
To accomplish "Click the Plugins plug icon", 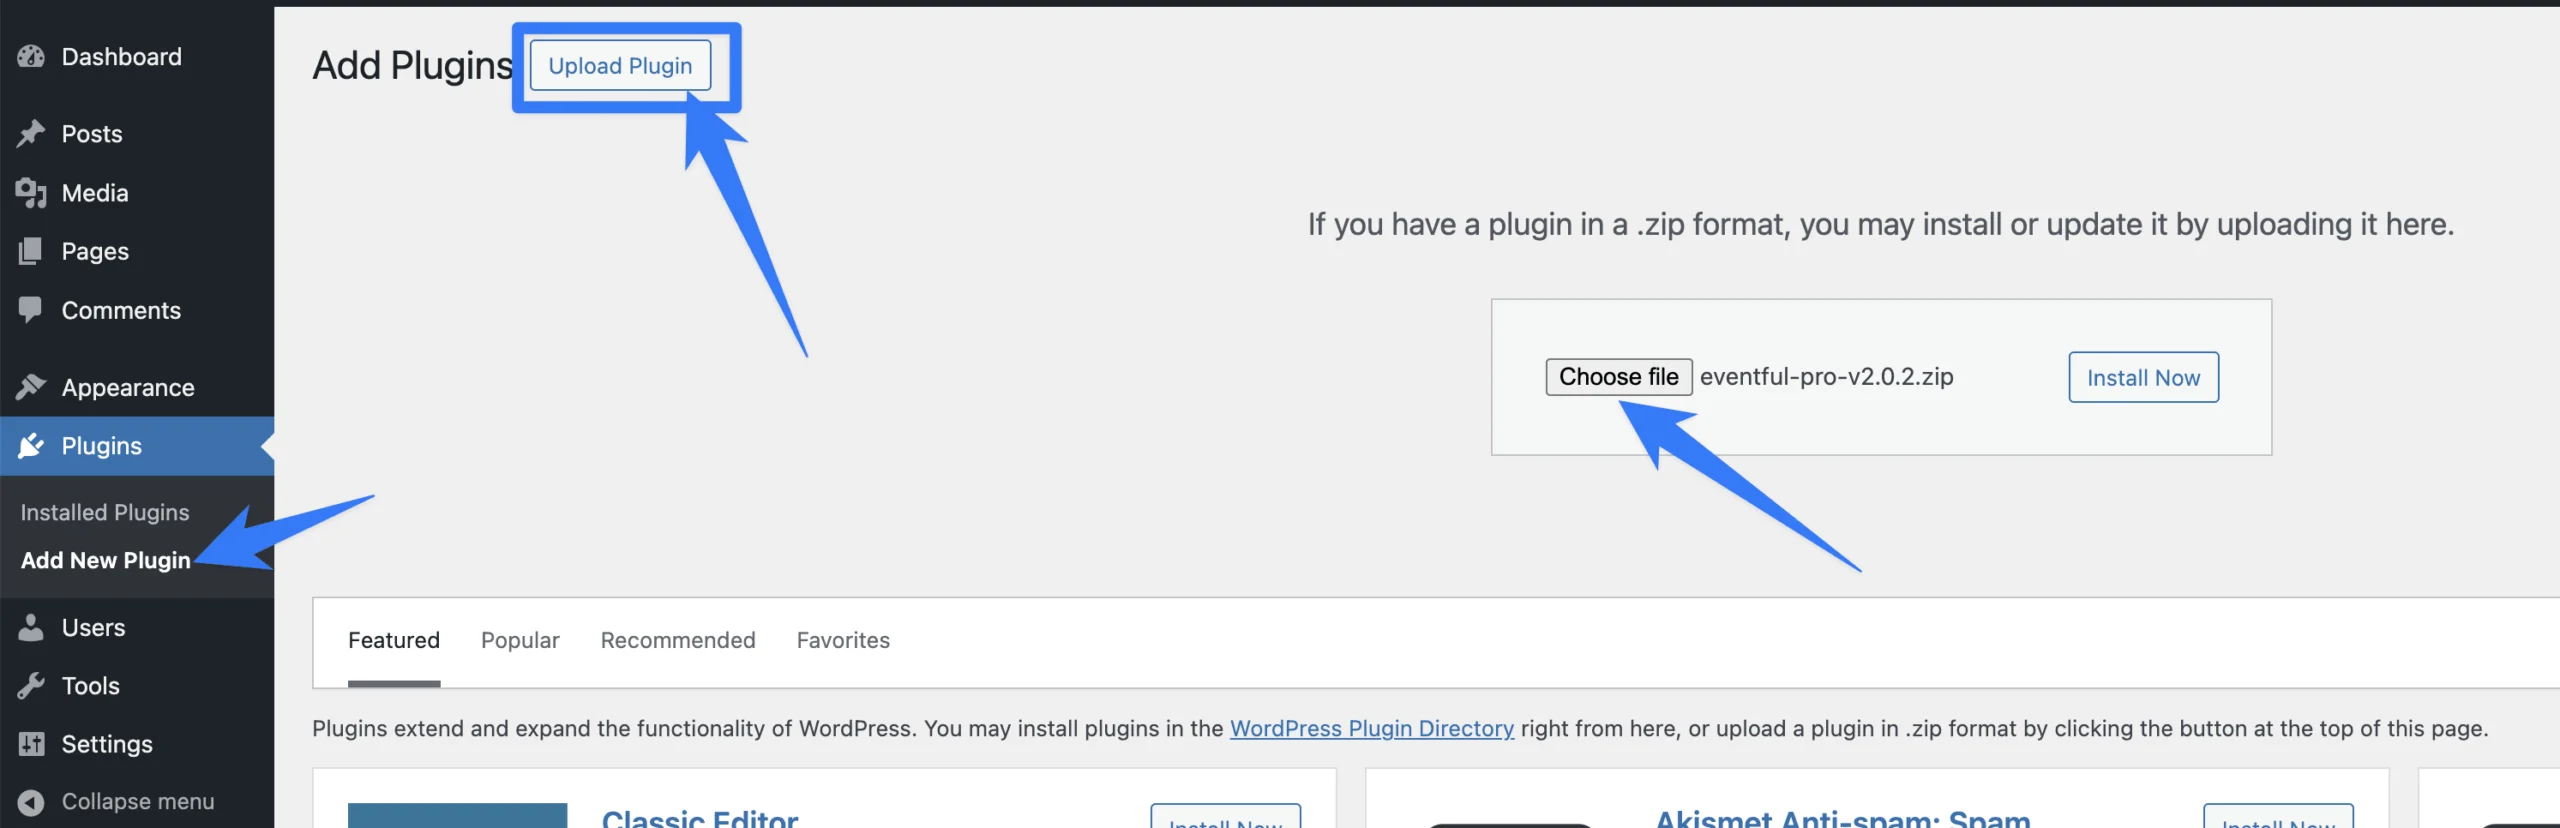I will (x=31, y=446).
